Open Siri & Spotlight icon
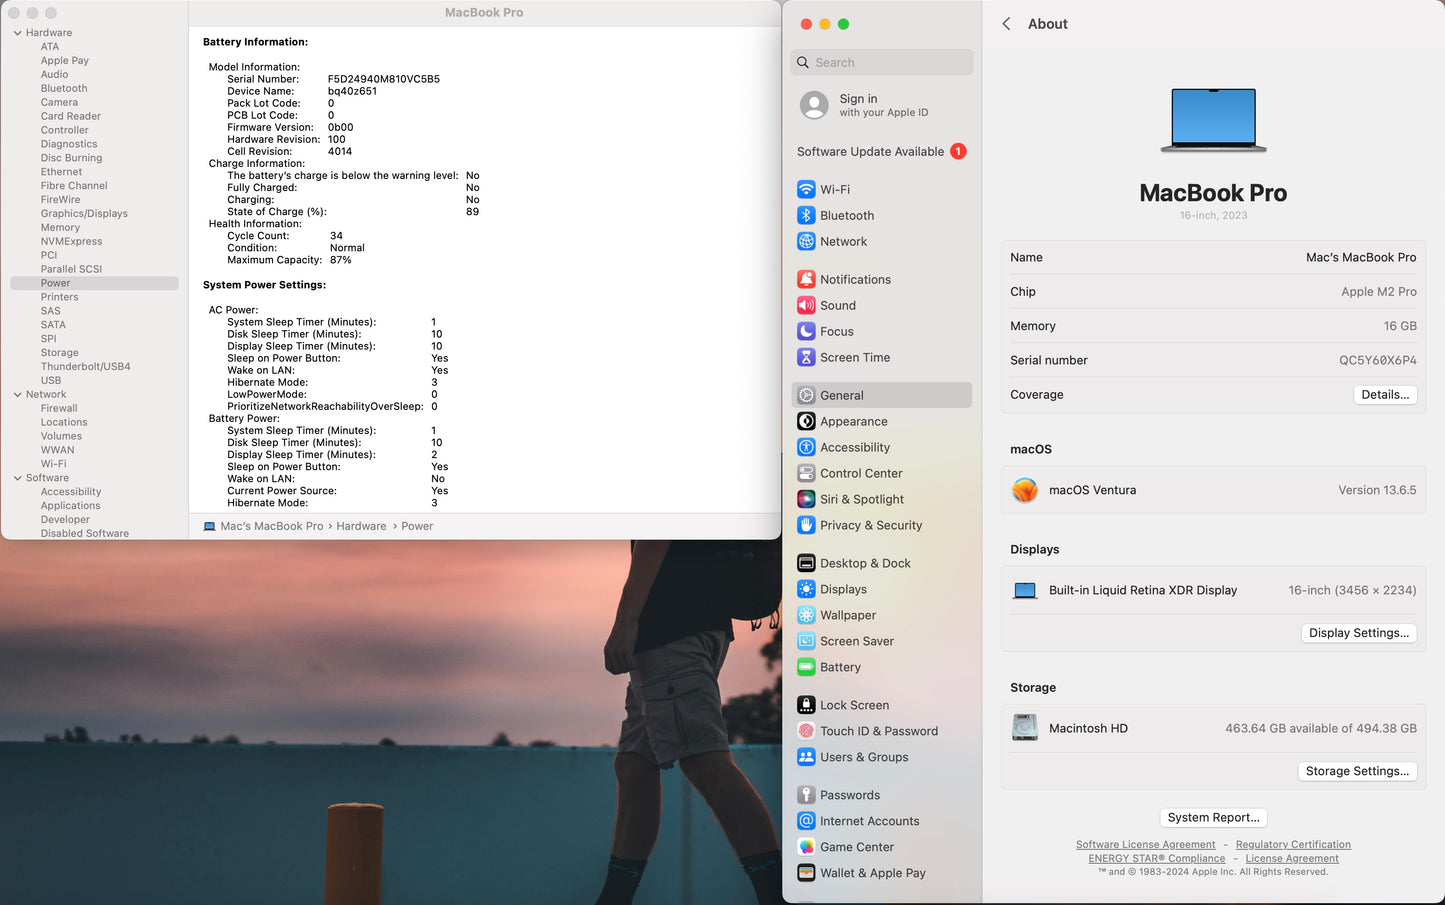This screenshot has height=905, width=1445. (806, 499)
